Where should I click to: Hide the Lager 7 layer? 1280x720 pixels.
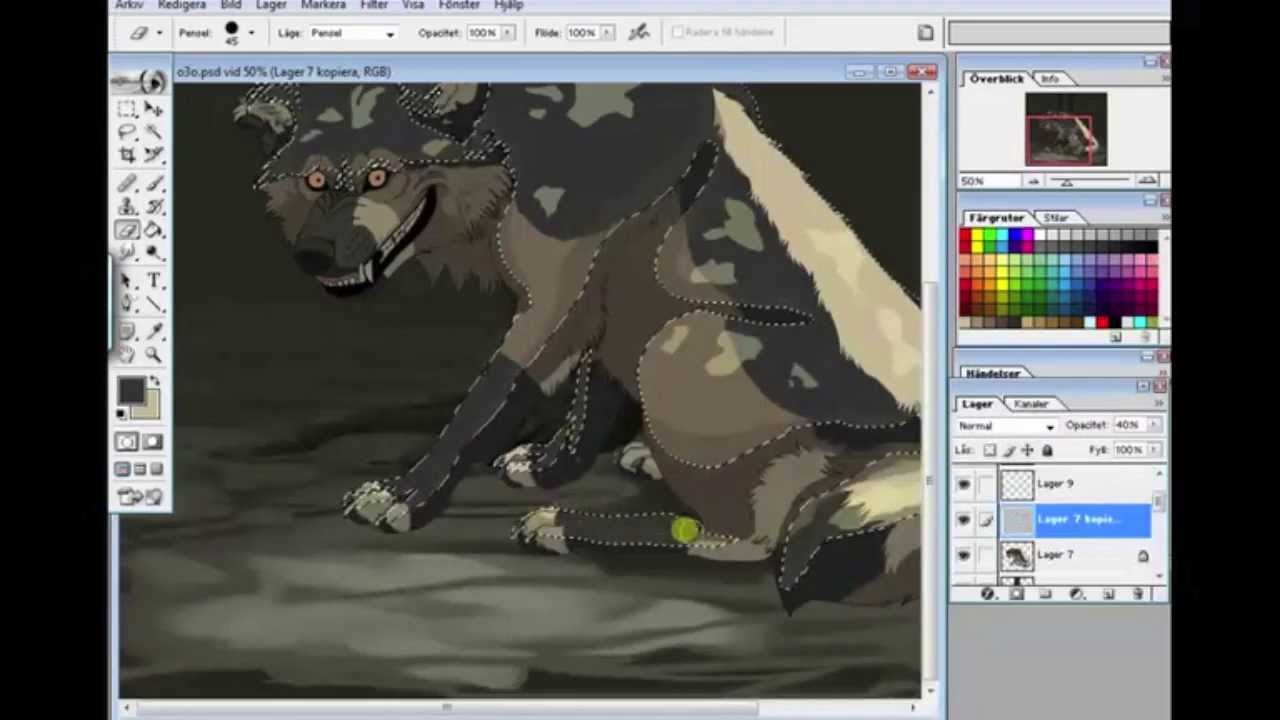[x=964, y=556]
